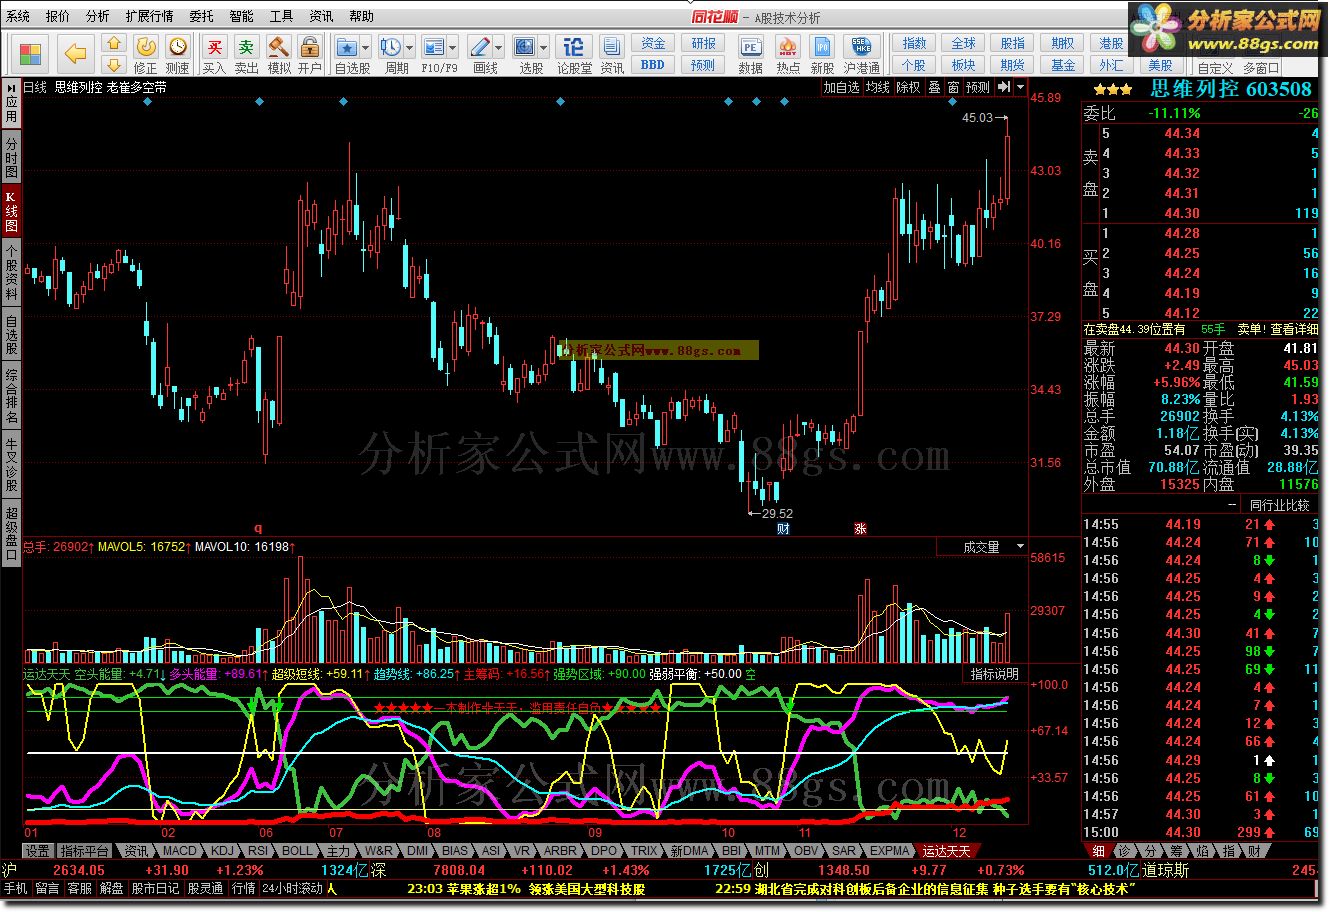Image resolution: width=1330 pixels, height=912 pixels.
Task: Click the 29.52 low price label
Action: point(777,514)
